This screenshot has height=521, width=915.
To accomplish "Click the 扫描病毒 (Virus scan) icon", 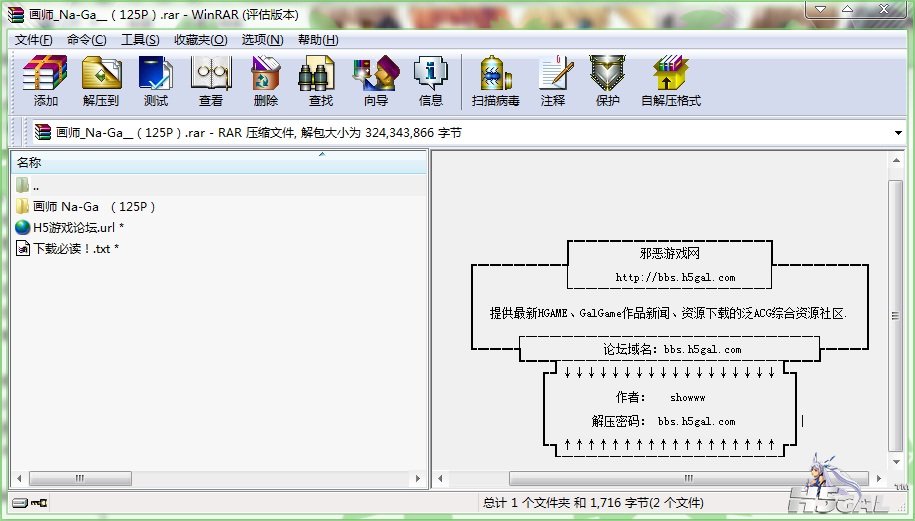I will (x=495, y=74).
